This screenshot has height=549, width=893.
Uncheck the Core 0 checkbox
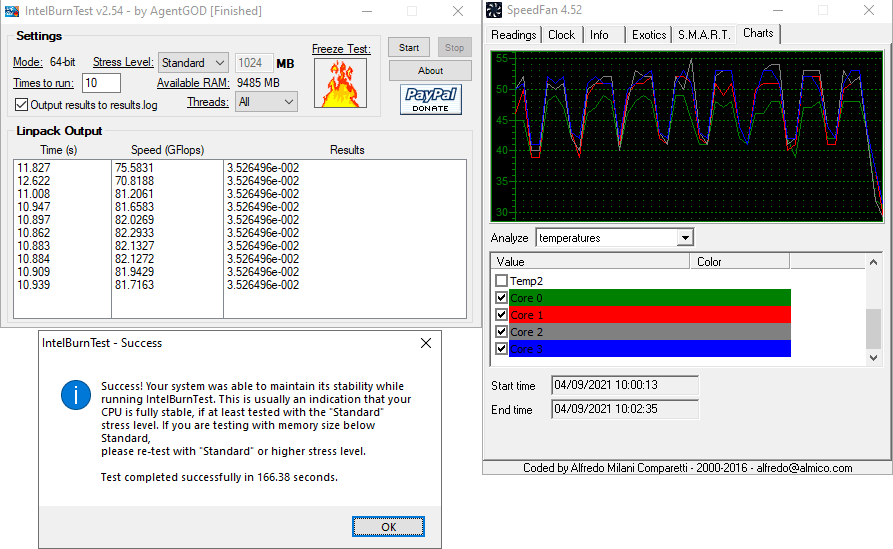point(501,297)
